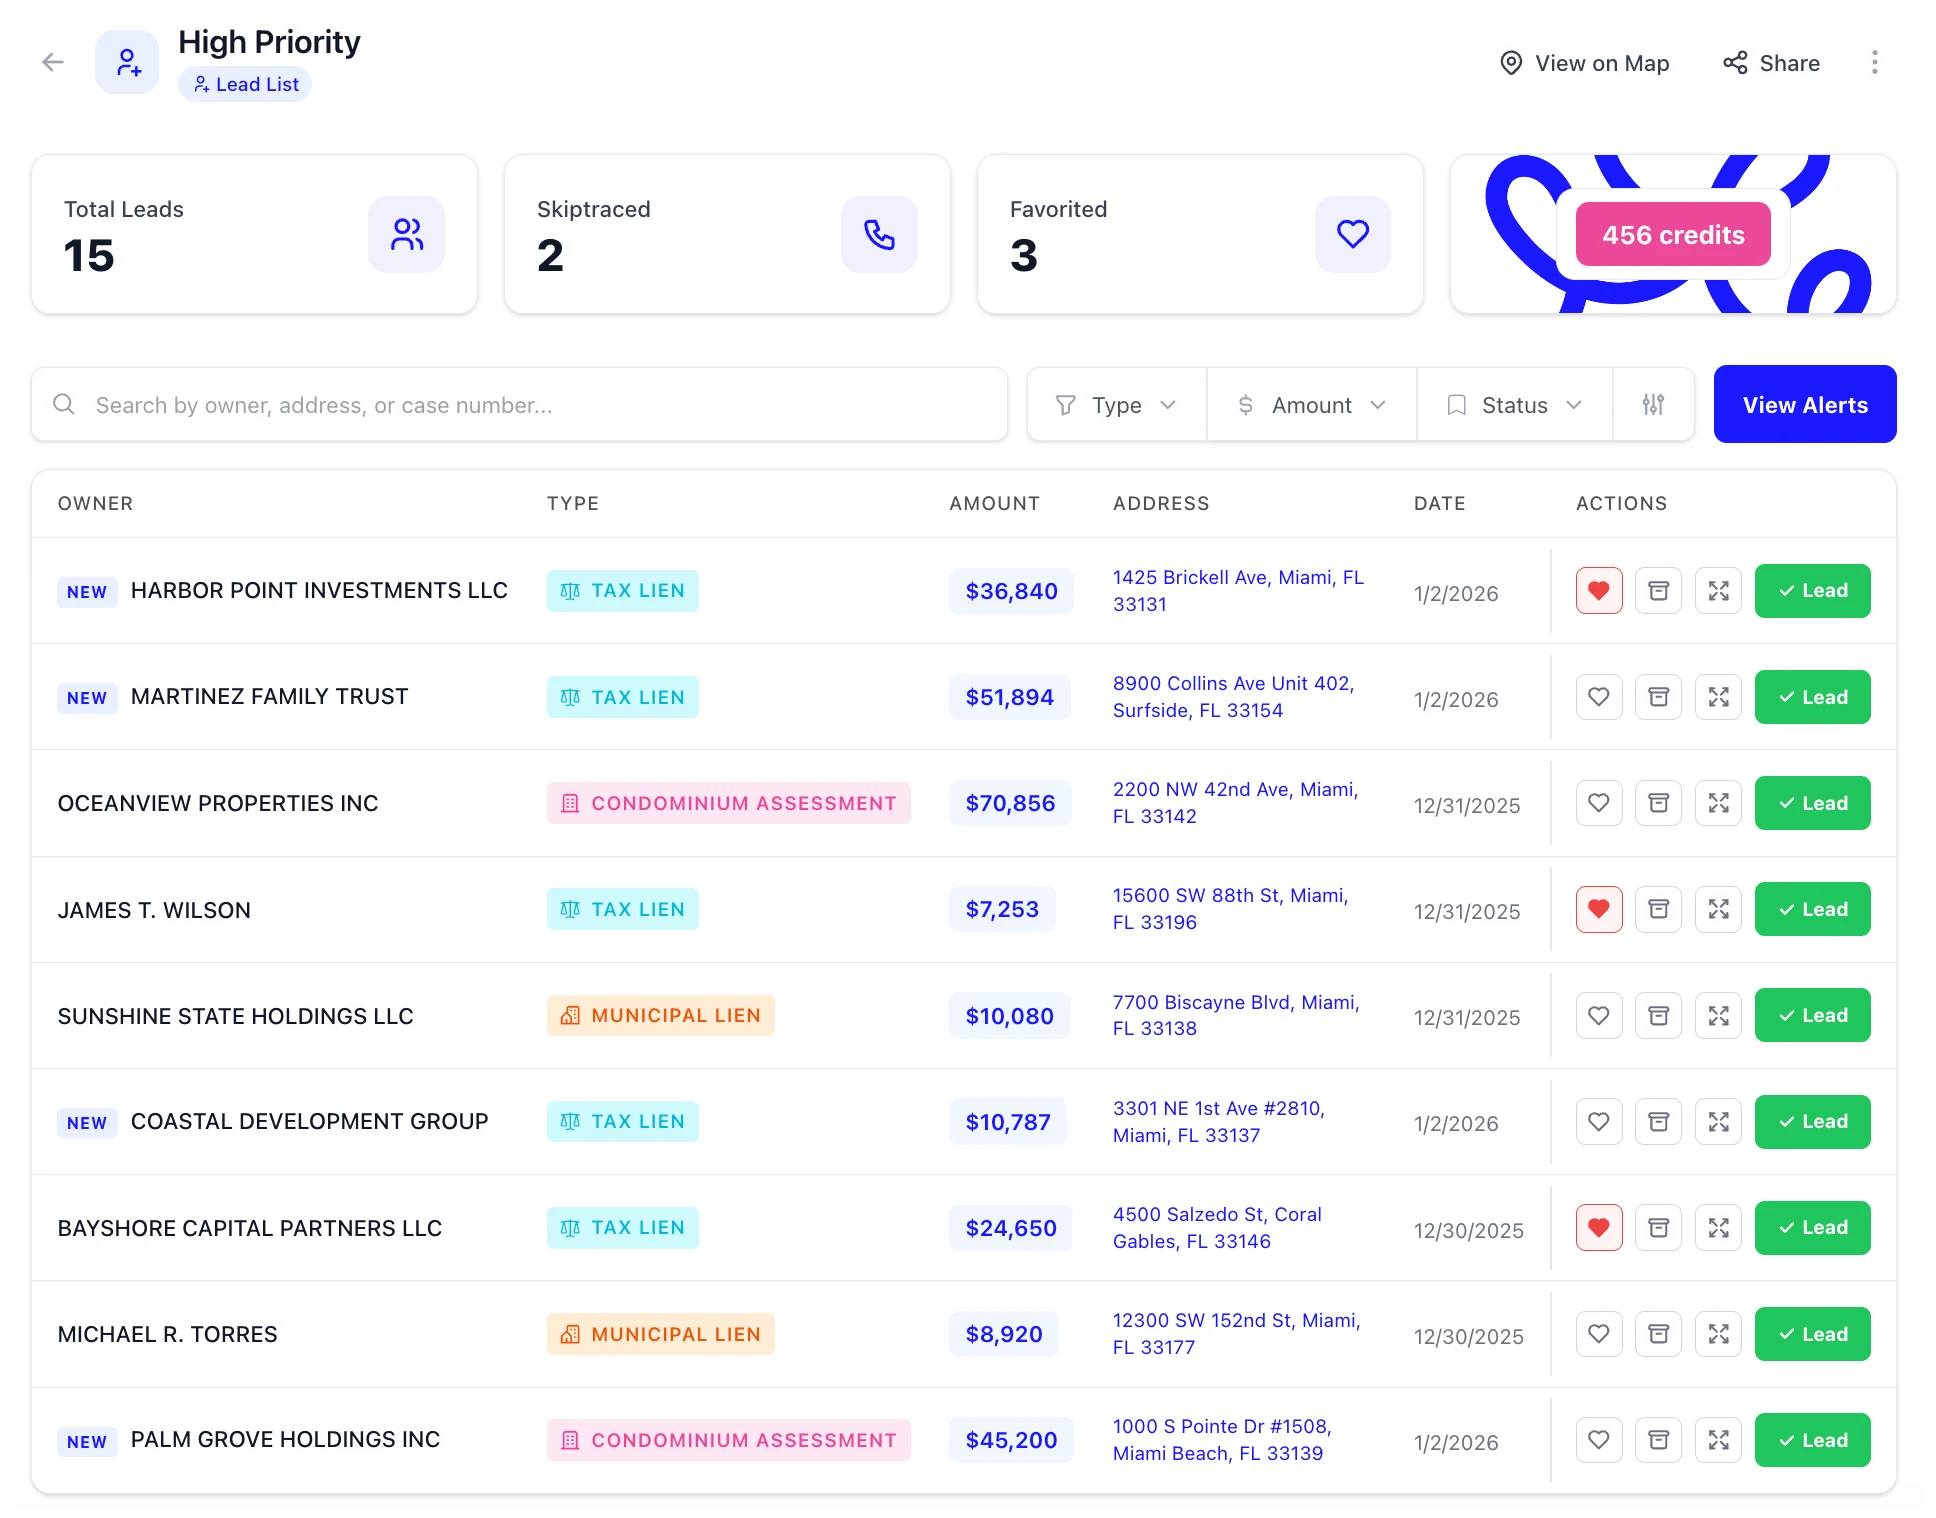Archive the Palm Grove Holdings lead

[1658, 1440]
